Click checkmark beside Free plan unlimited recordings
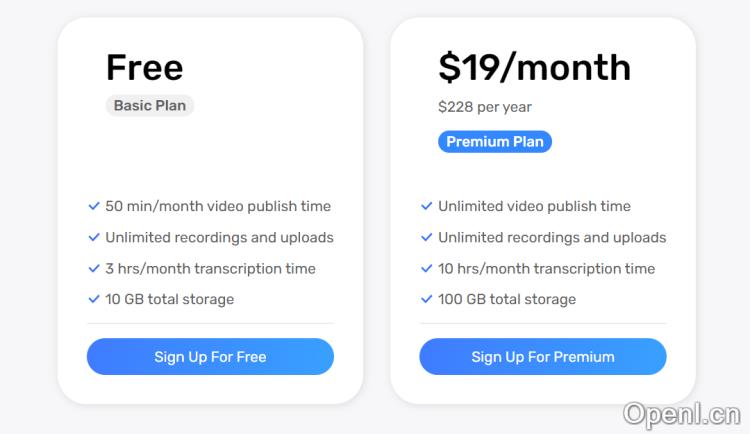This screenshot has width=750, height=434. click(x=94, y=238)
